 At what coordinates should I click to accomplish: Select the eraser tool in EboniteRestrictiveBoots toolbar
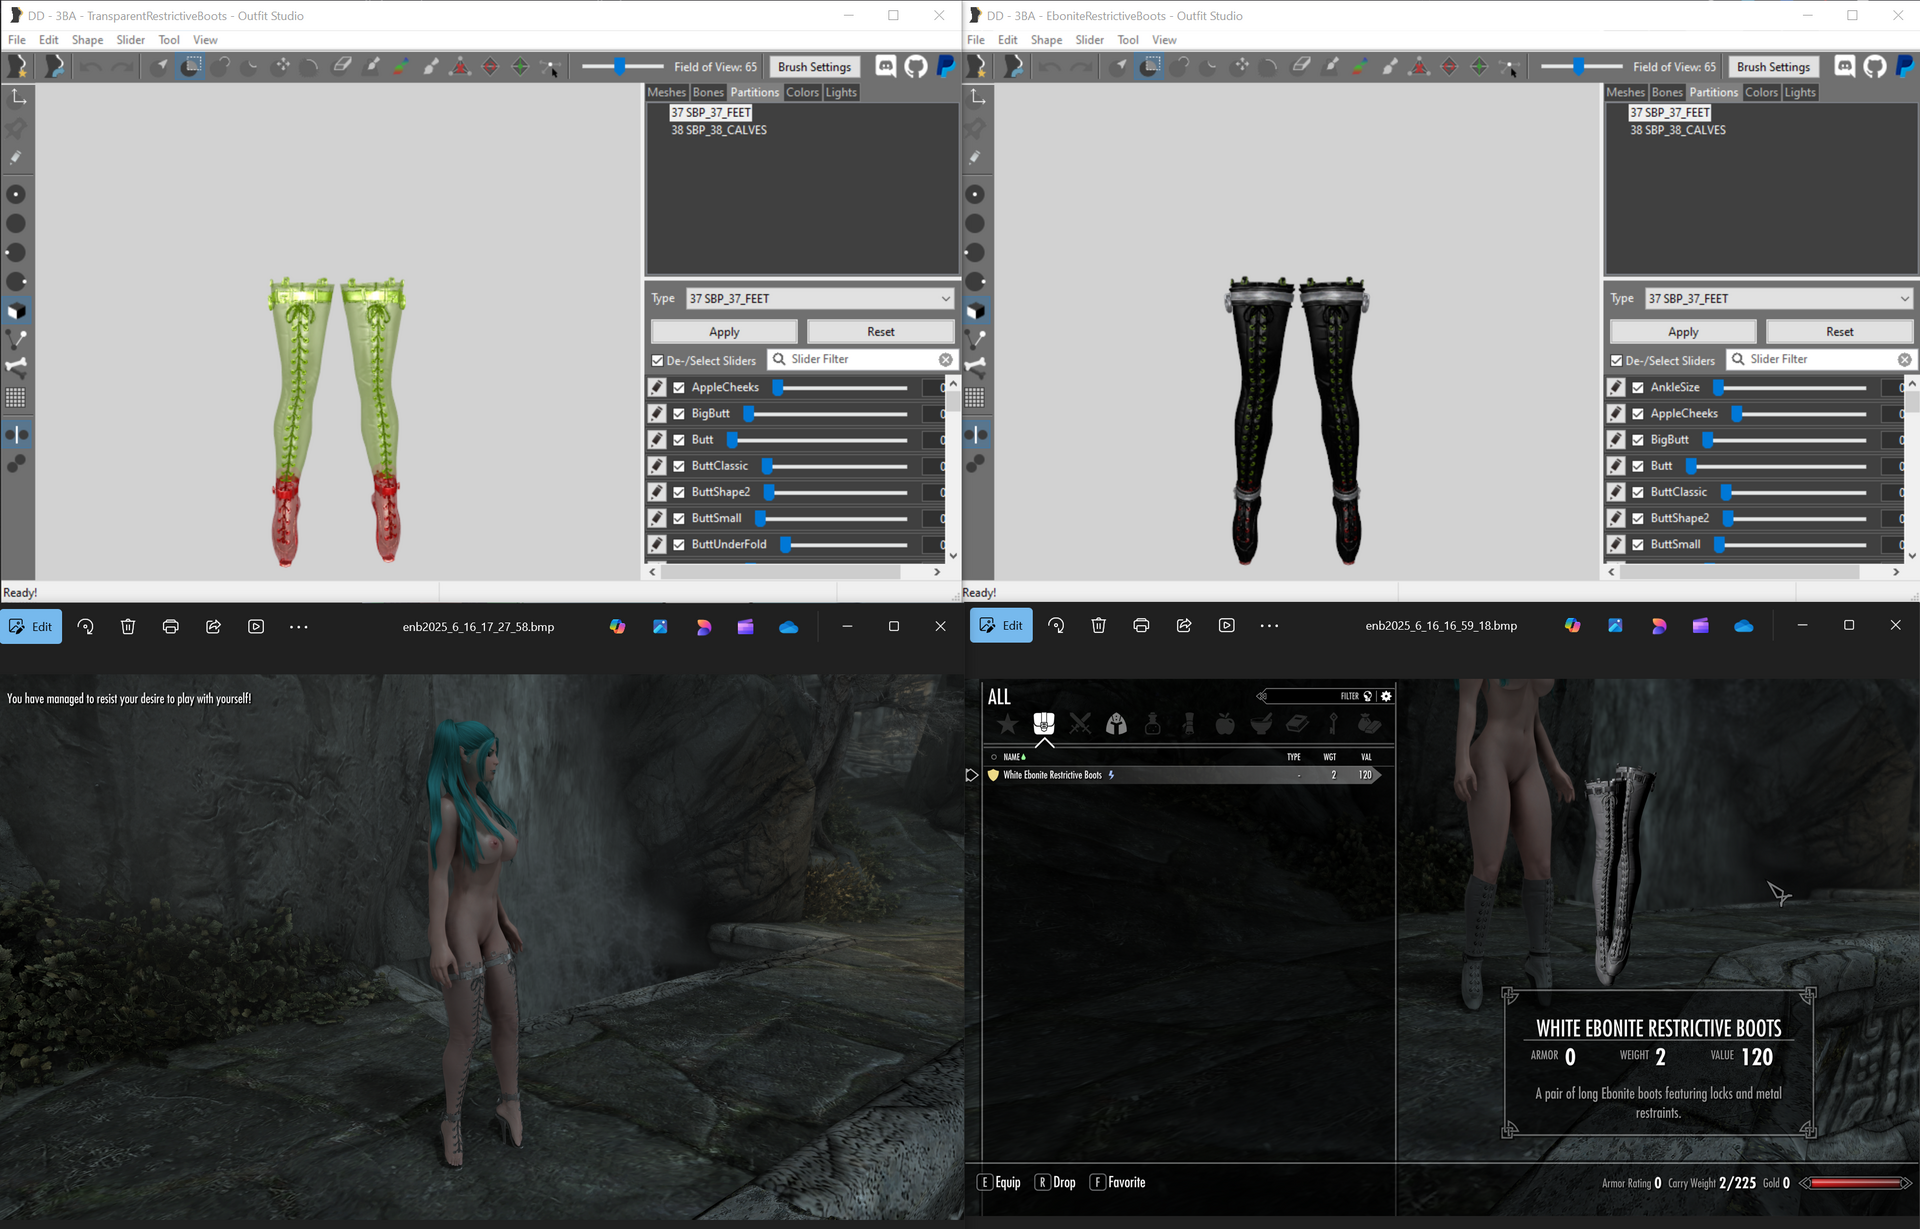pos(1300,66)
